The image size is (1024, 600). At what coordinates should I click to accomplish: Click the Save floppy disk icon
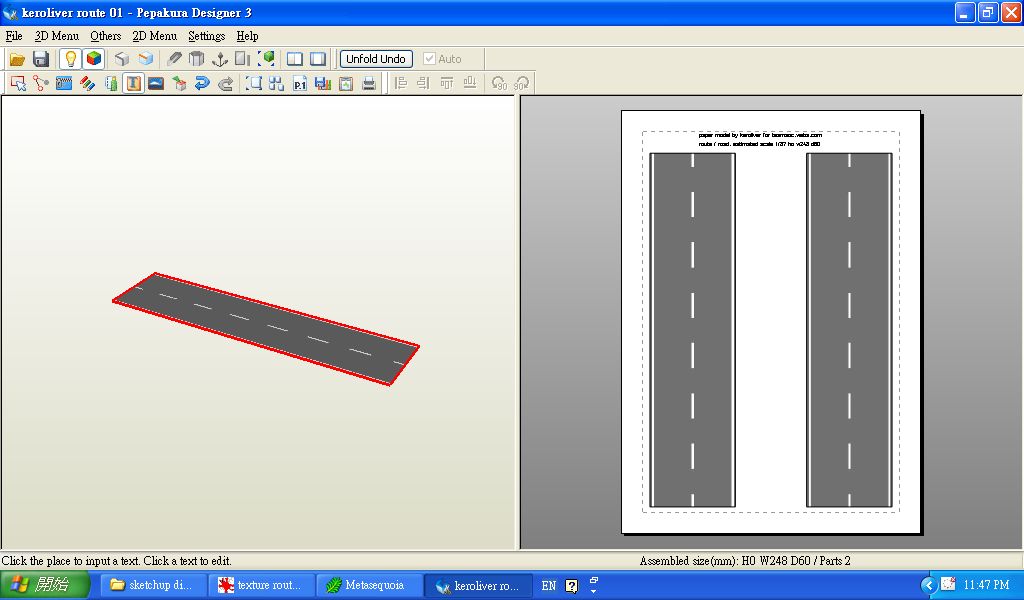click(41, 59)
